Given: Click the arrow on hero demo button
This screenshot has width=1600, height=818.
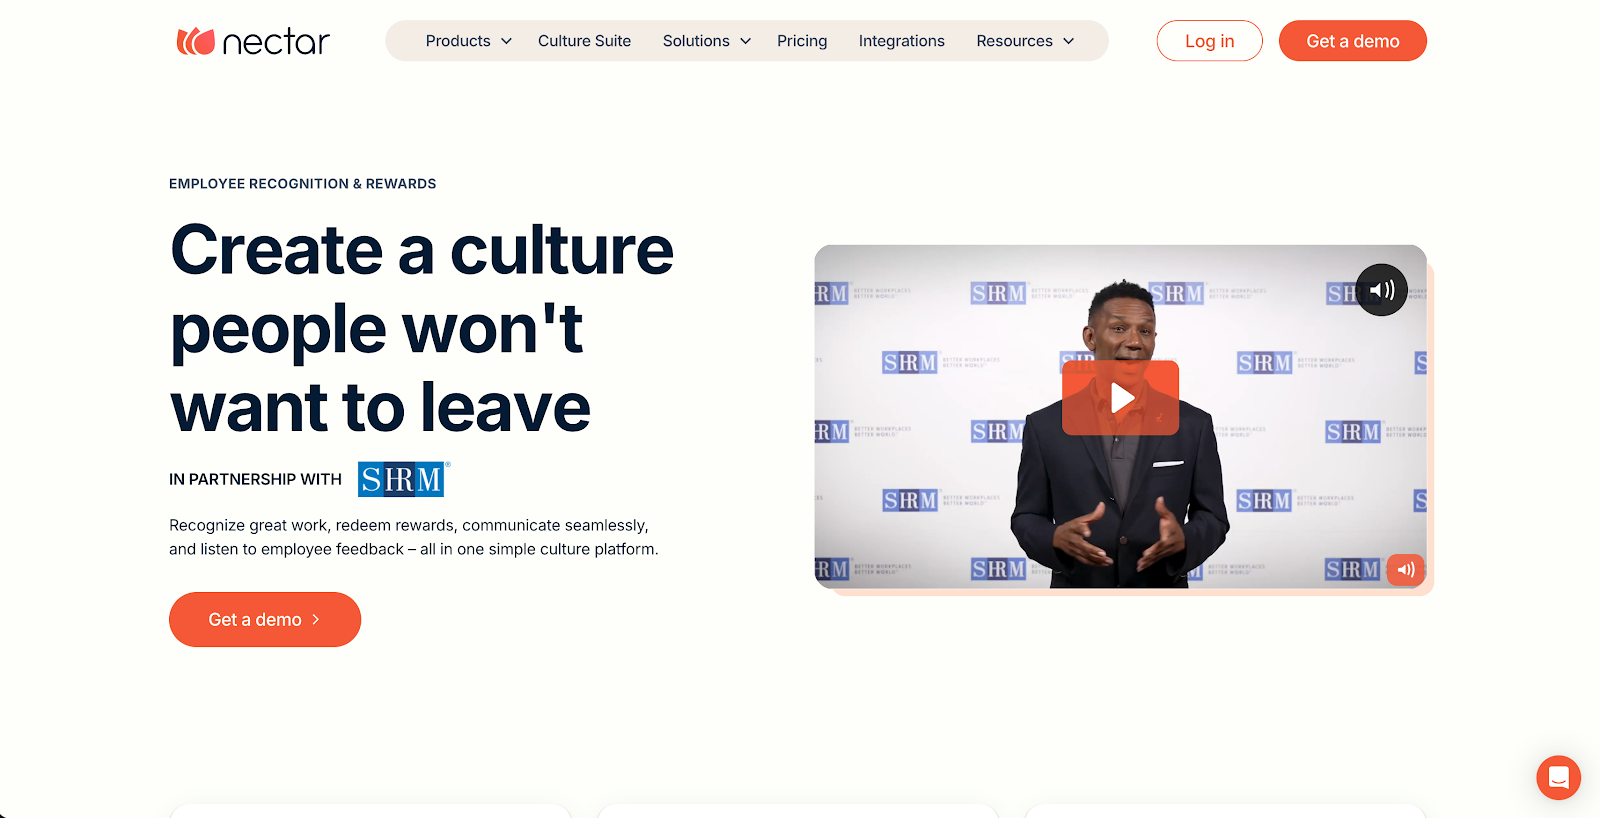Looking at the screenshot, I should (x=316, y=619).
